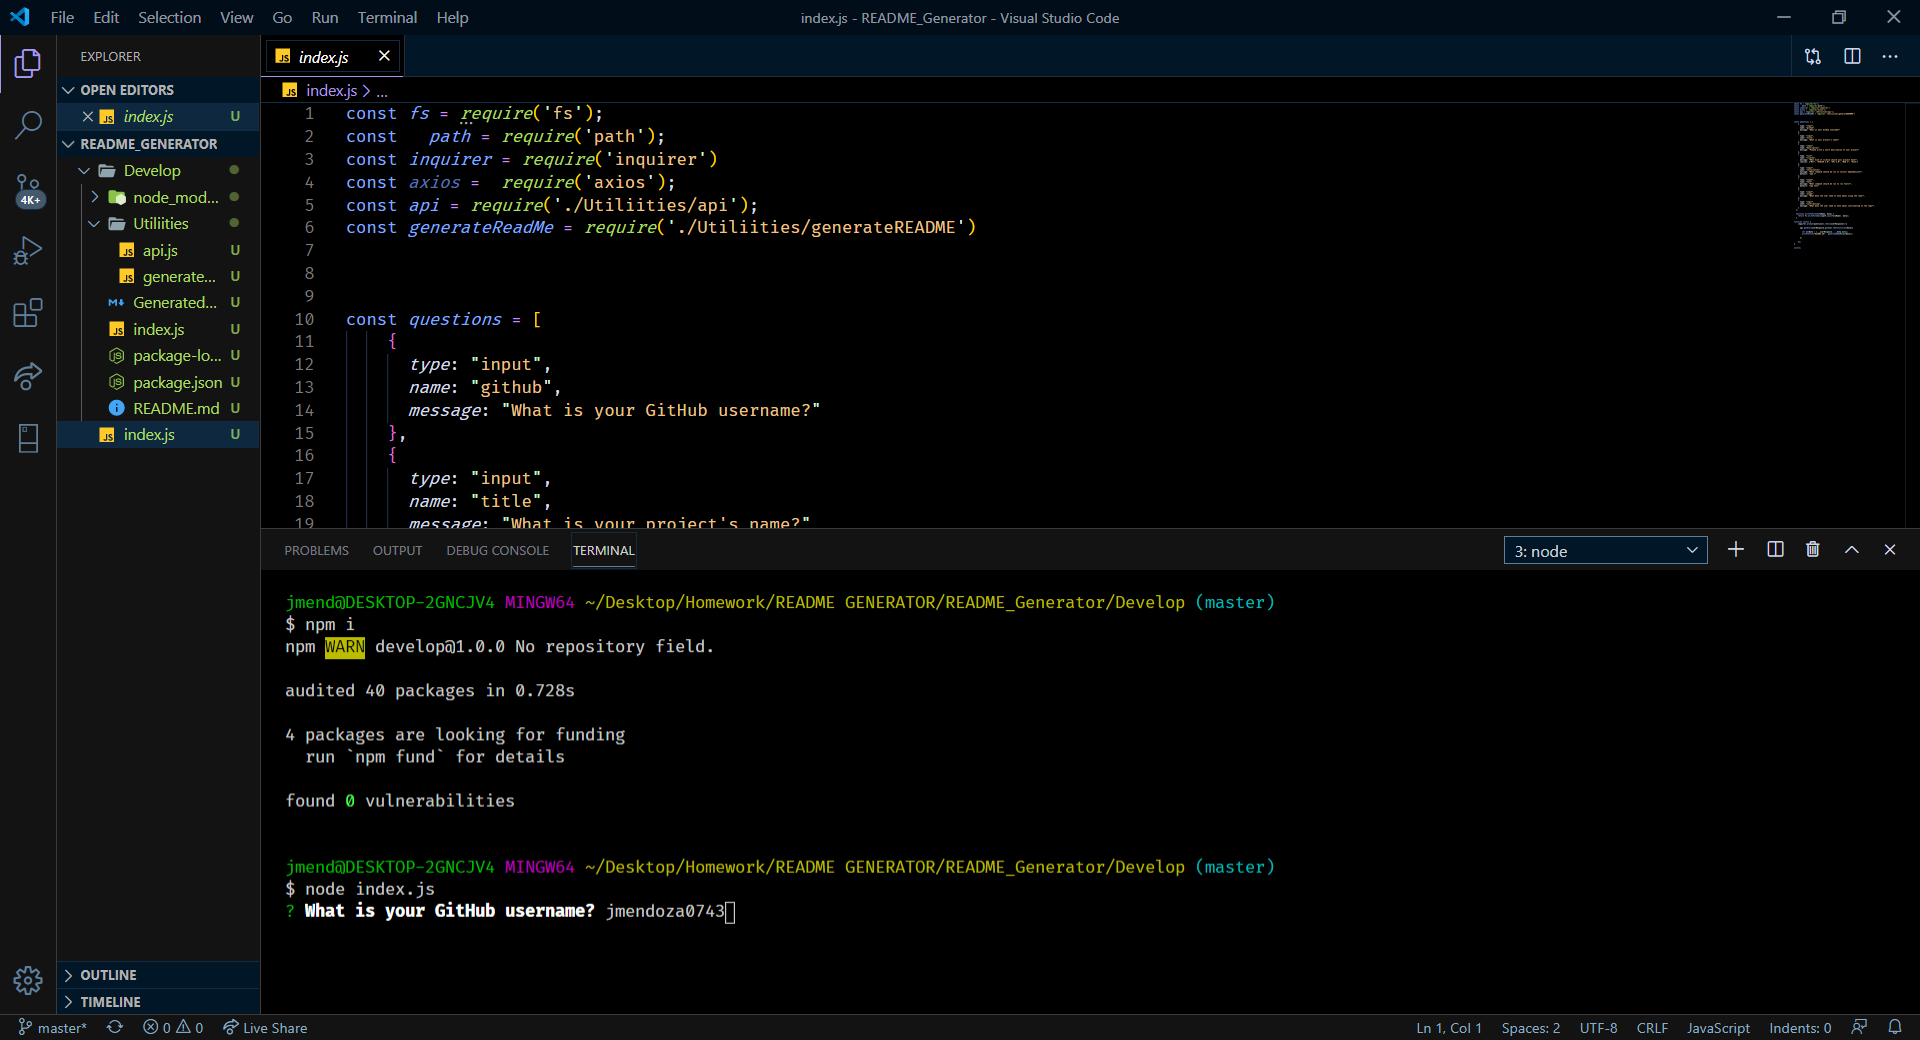Switch to the Debug Console tab
Viewport: 1920px width, 1040px height.
497,551
